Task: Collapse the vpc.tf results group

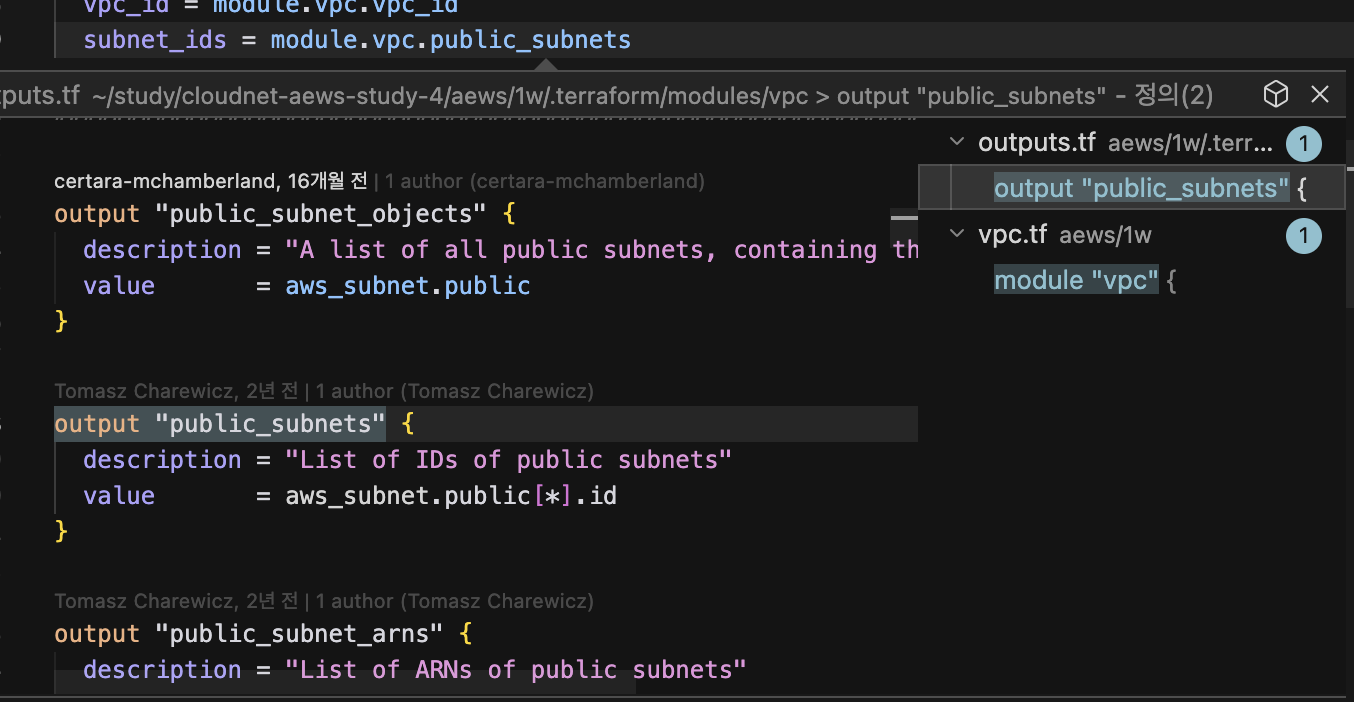Action: [x=956, y=236]
